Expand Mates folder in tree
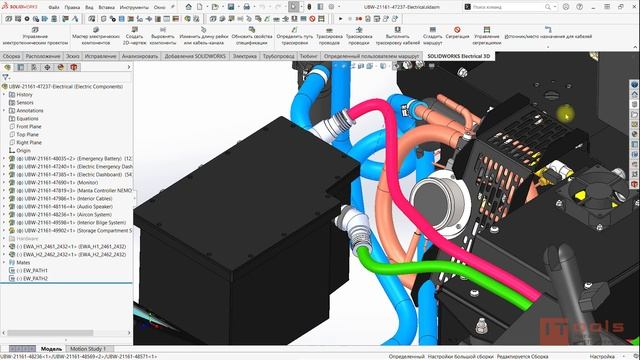 pos(4,262)
